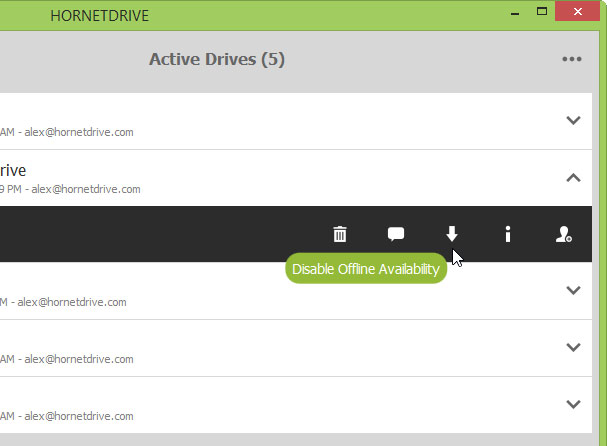Expand the drive row below the dark toolbar

573,290
